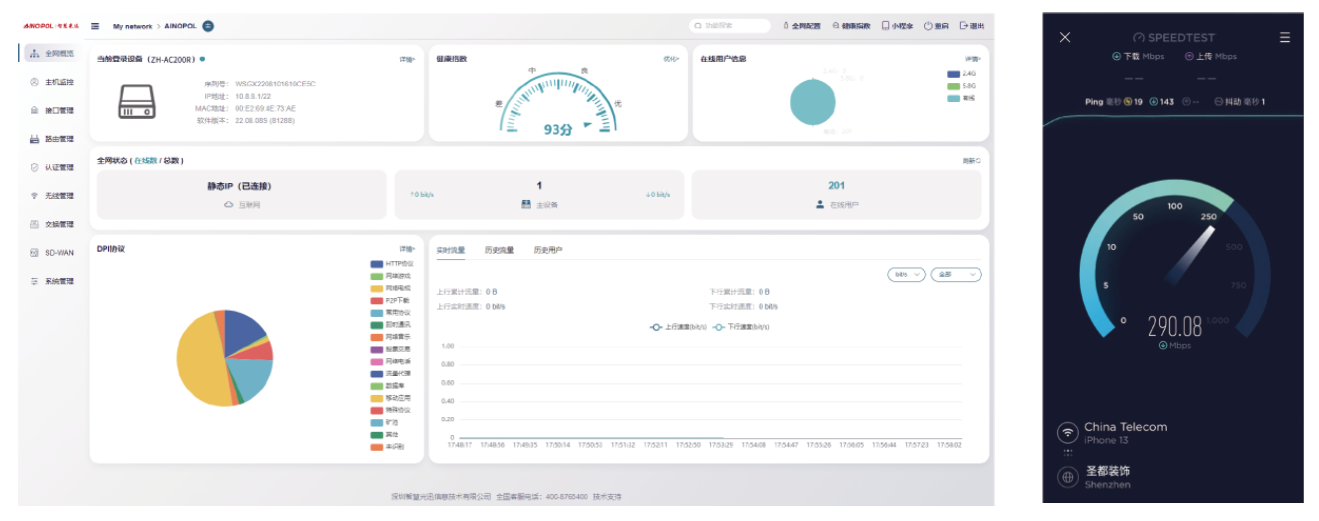The height and width of the screenshot is (521, 1319).
Task: Open the 主机监控 sidebar icon
Action: [x=35, y=82]
